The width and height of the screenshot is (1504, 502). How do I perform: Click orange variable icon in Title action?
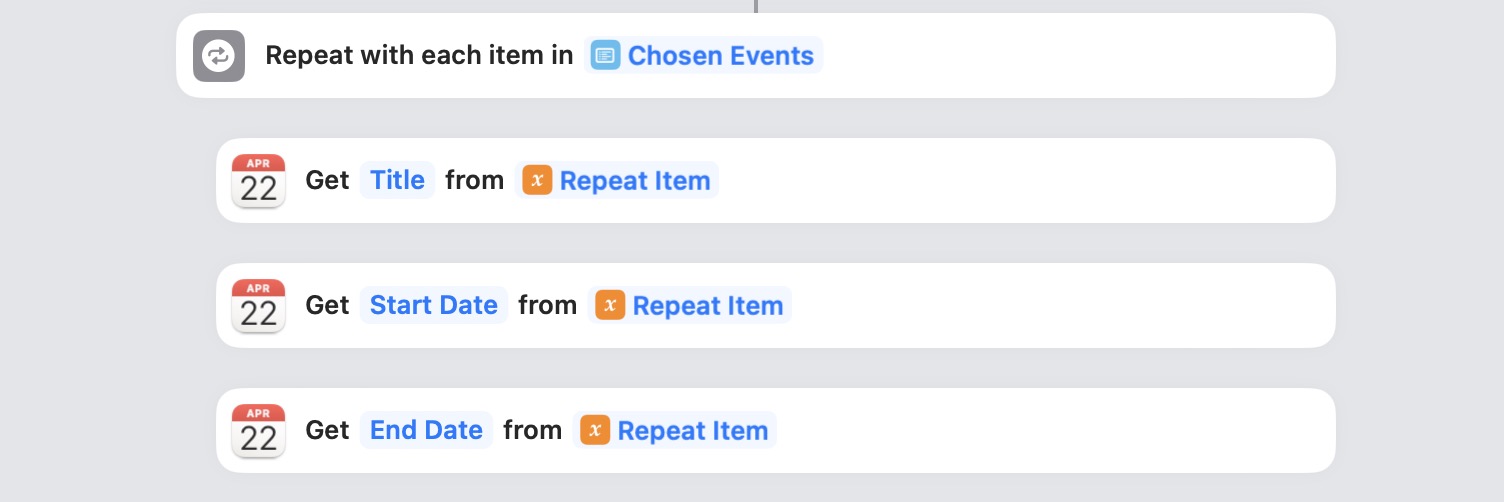pyautogui.click(x=537, y=180)
